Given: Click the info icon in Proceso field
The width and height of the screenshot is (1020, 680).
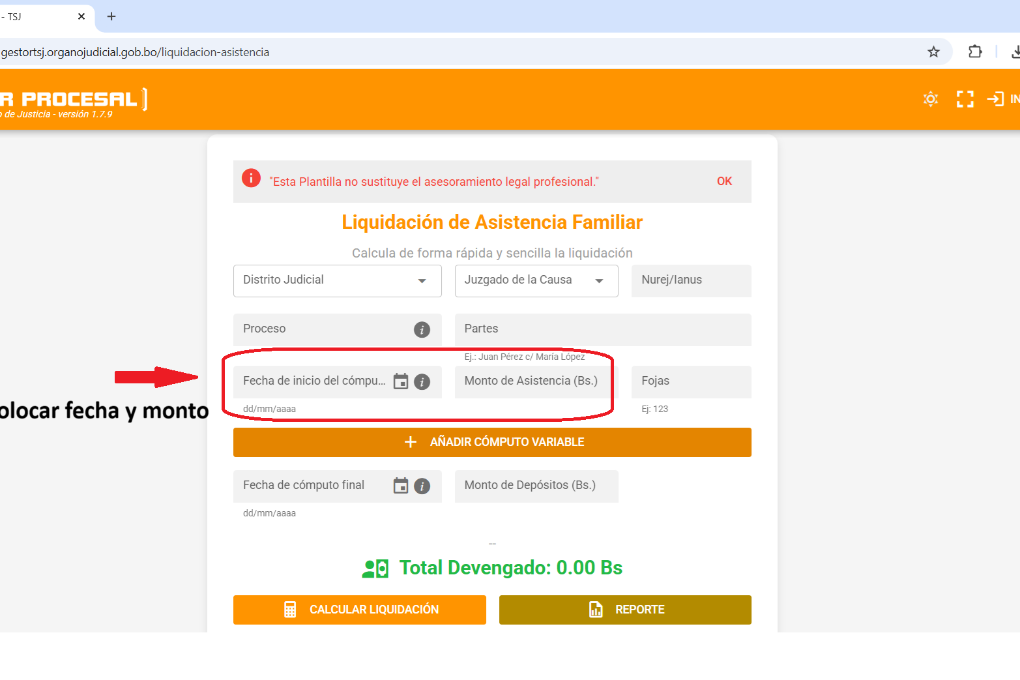Looking at the screenshot, I should click(x=422, y=329).
